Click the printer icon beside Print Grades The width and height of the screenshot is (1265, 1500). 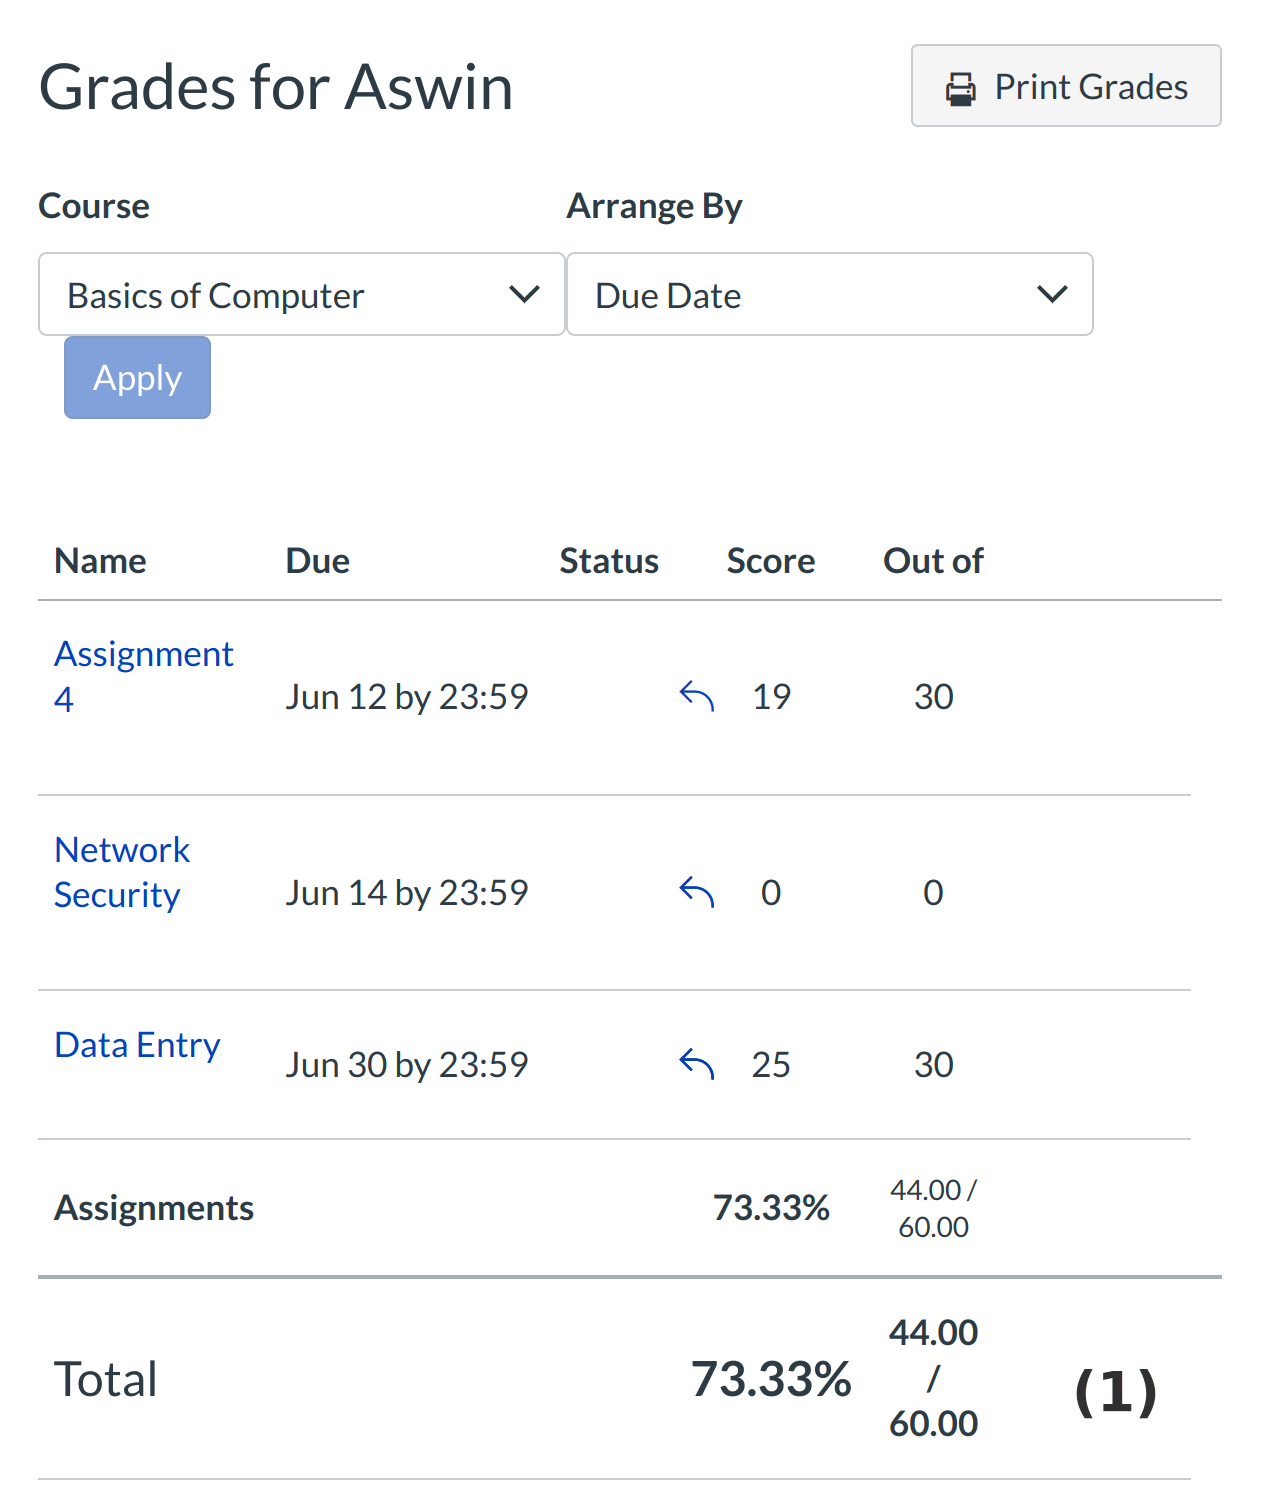tap(960, 89)
